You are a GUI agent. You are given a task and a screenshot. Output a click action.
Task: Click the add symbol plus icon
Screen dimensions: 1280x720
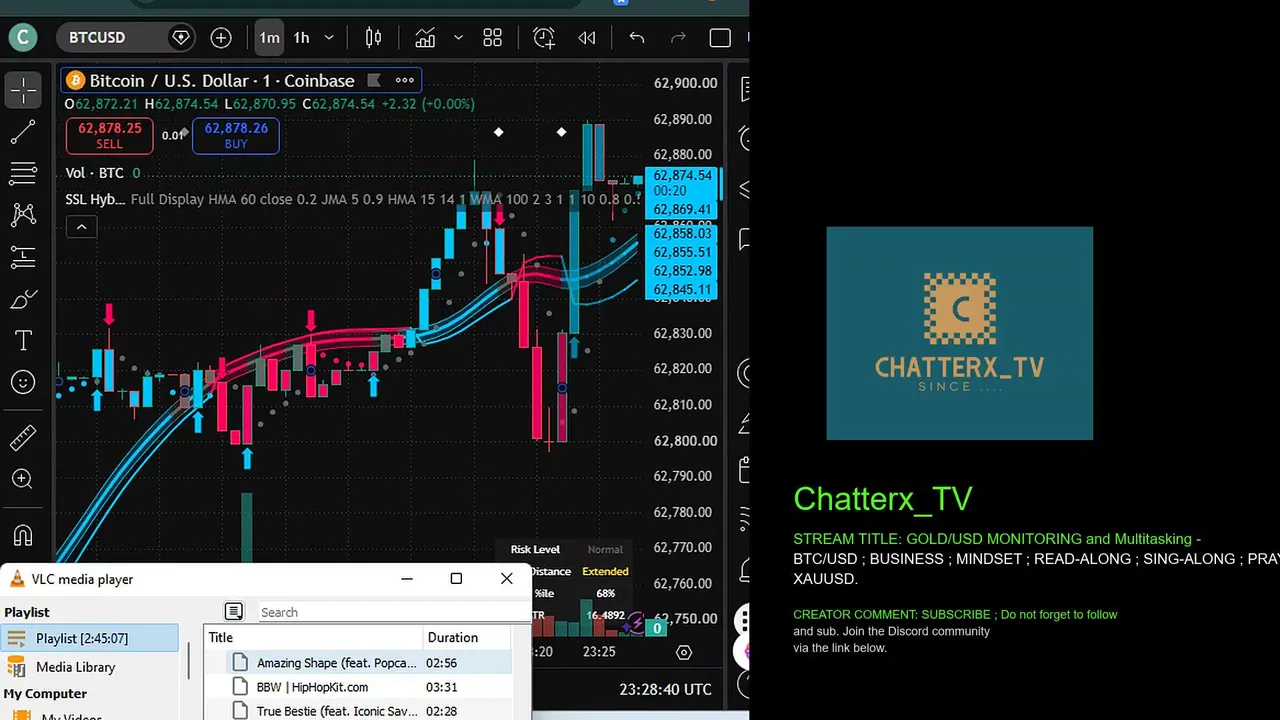coord(221,38)
